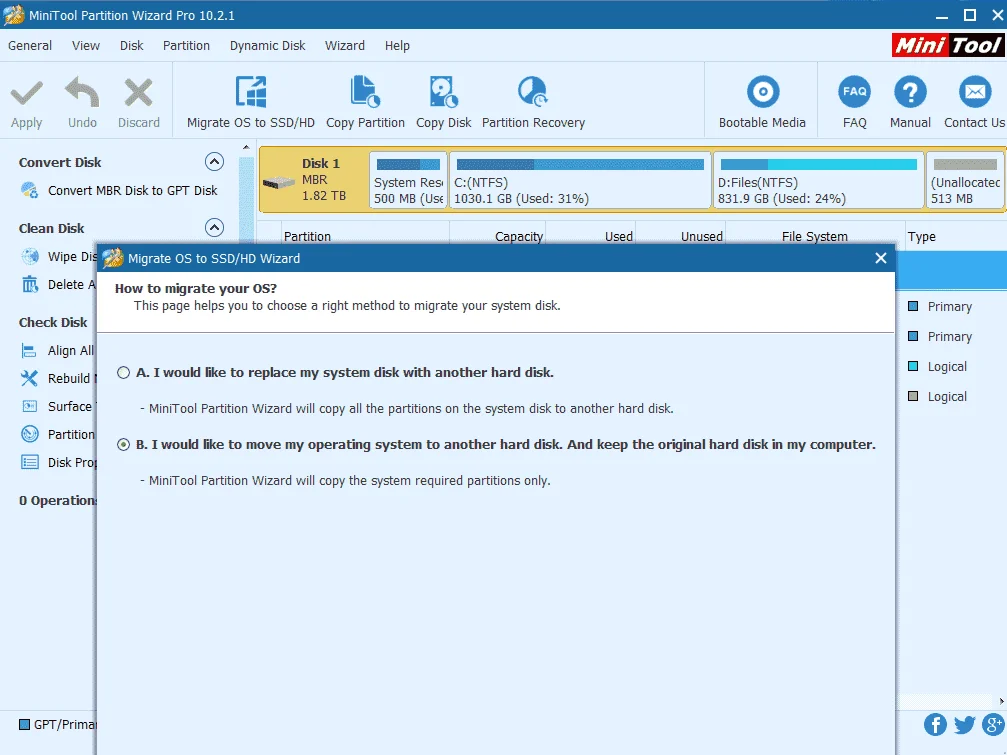The image size is (1007, 755).
Task: Open the Help menu
Action: tap(398, 46)
